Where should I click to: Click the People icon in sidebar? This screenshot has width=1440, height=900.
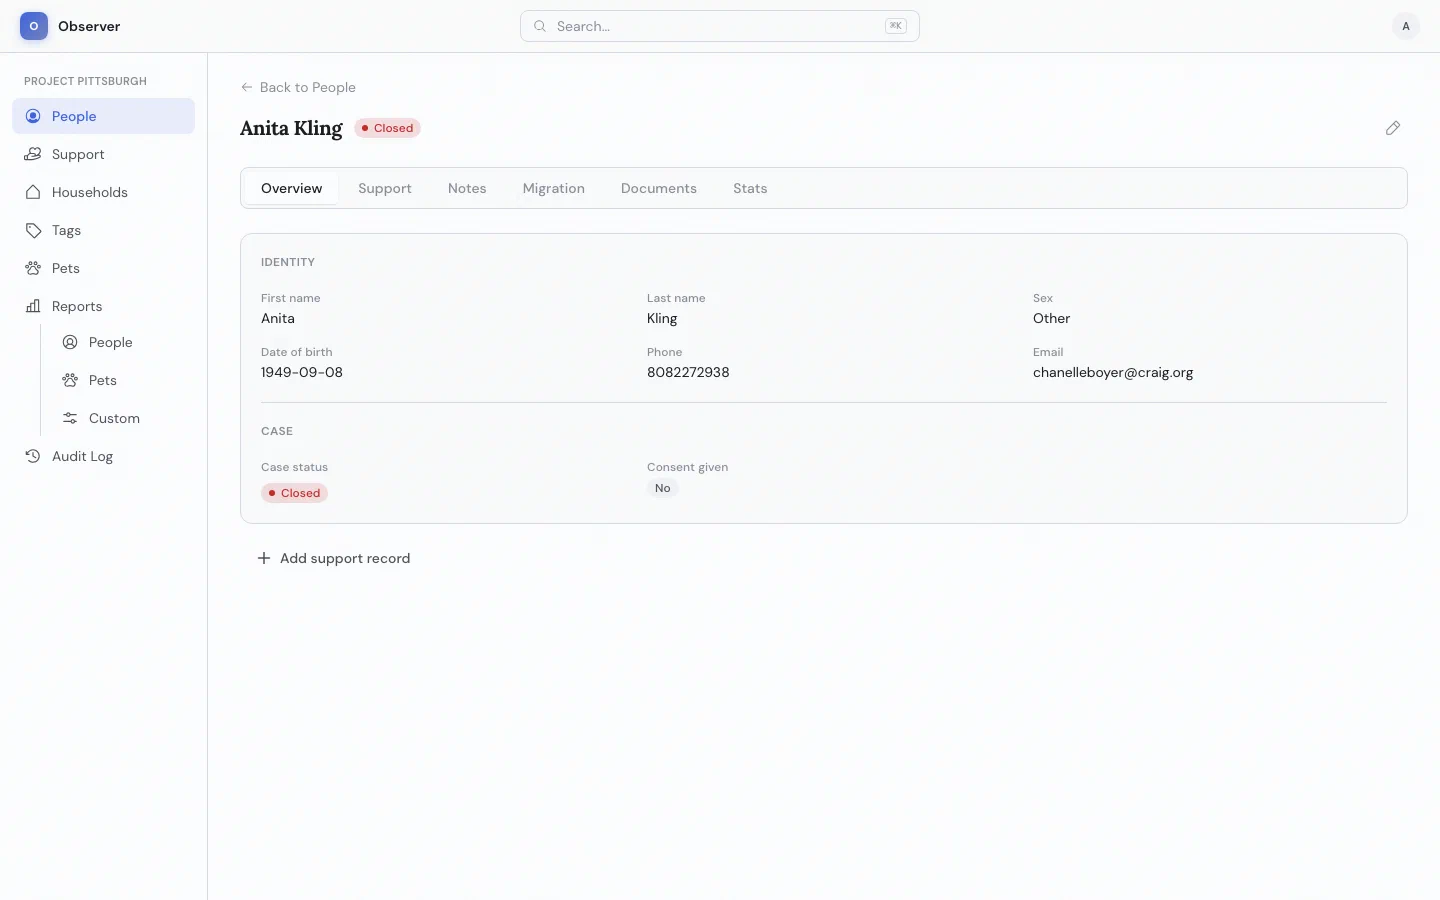(33, 116)
